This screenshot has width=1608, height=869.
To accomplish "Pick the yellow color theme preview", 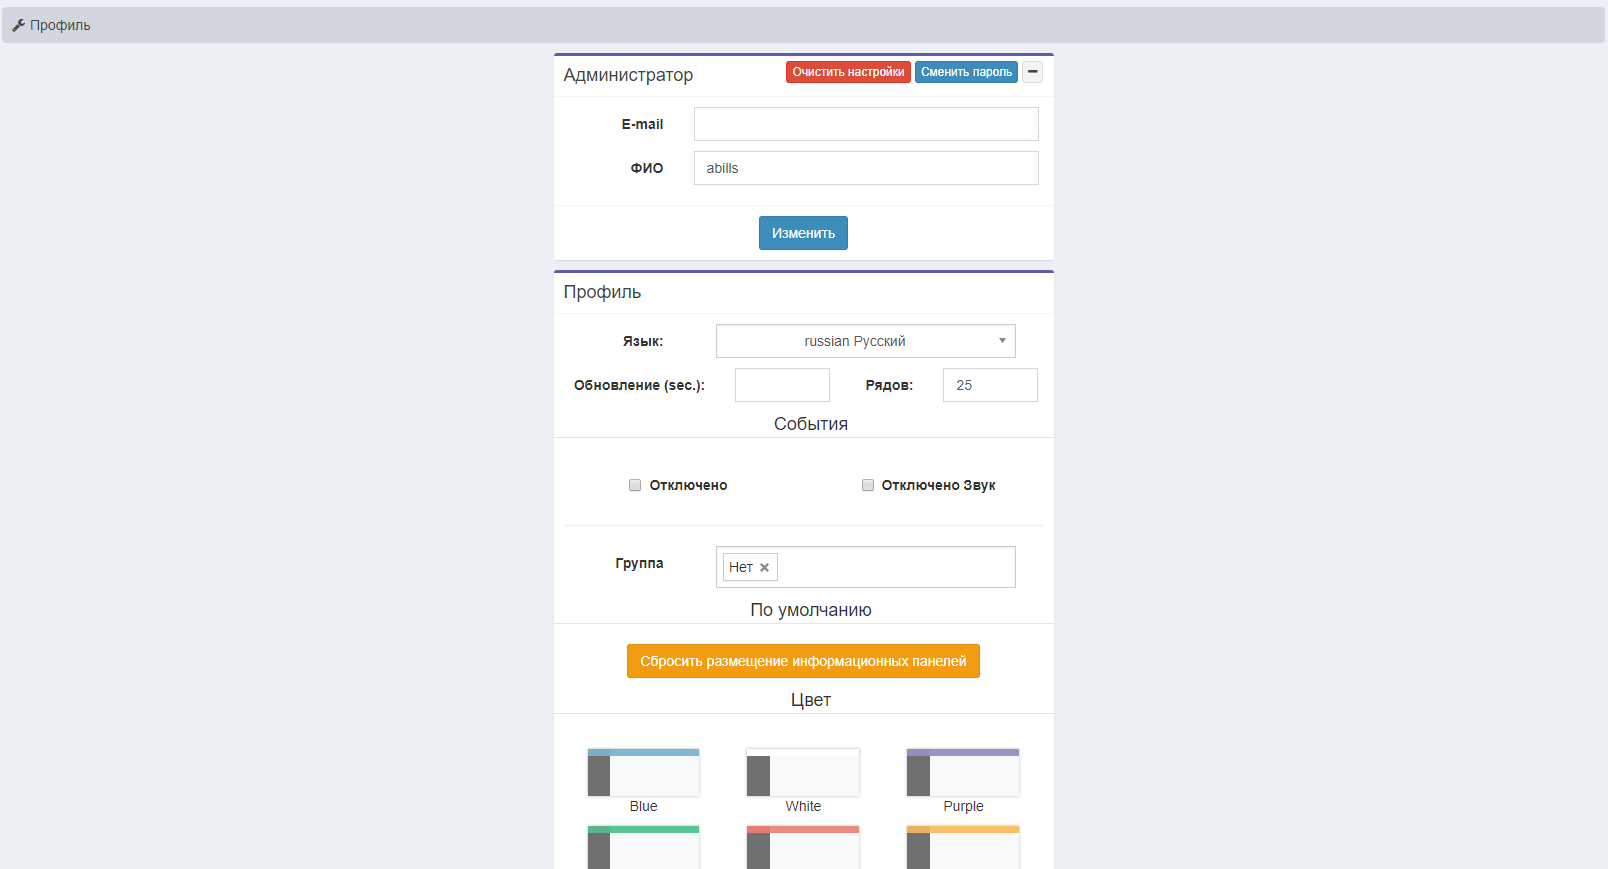I will [x=963, y=847].
